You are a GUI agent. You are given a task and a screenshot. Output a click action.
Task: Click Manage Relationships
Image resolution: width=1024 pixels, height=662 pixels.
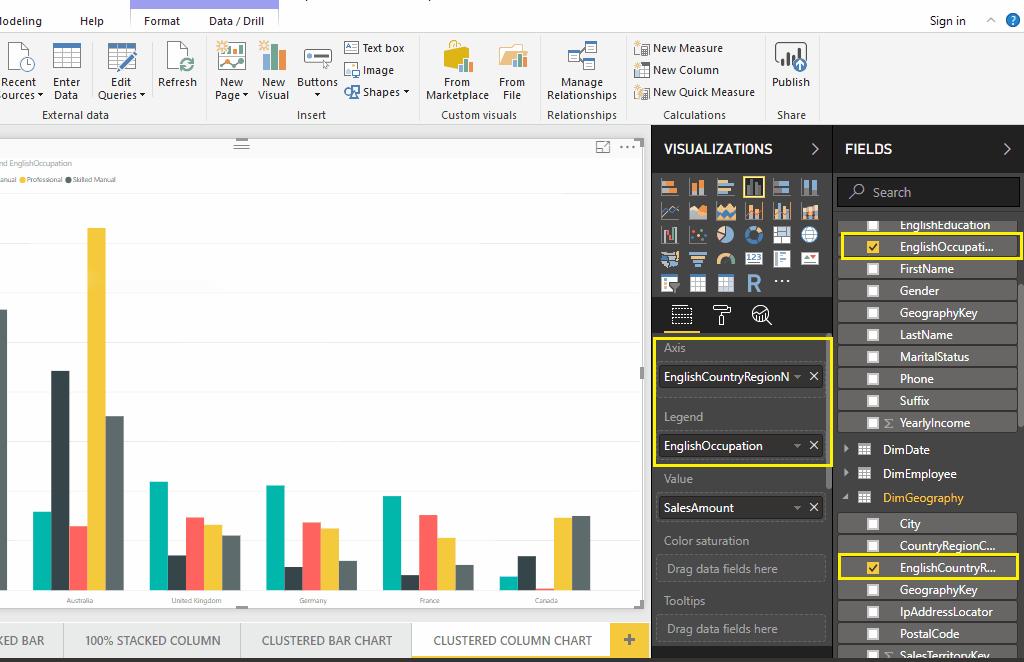tap(582, 71)
